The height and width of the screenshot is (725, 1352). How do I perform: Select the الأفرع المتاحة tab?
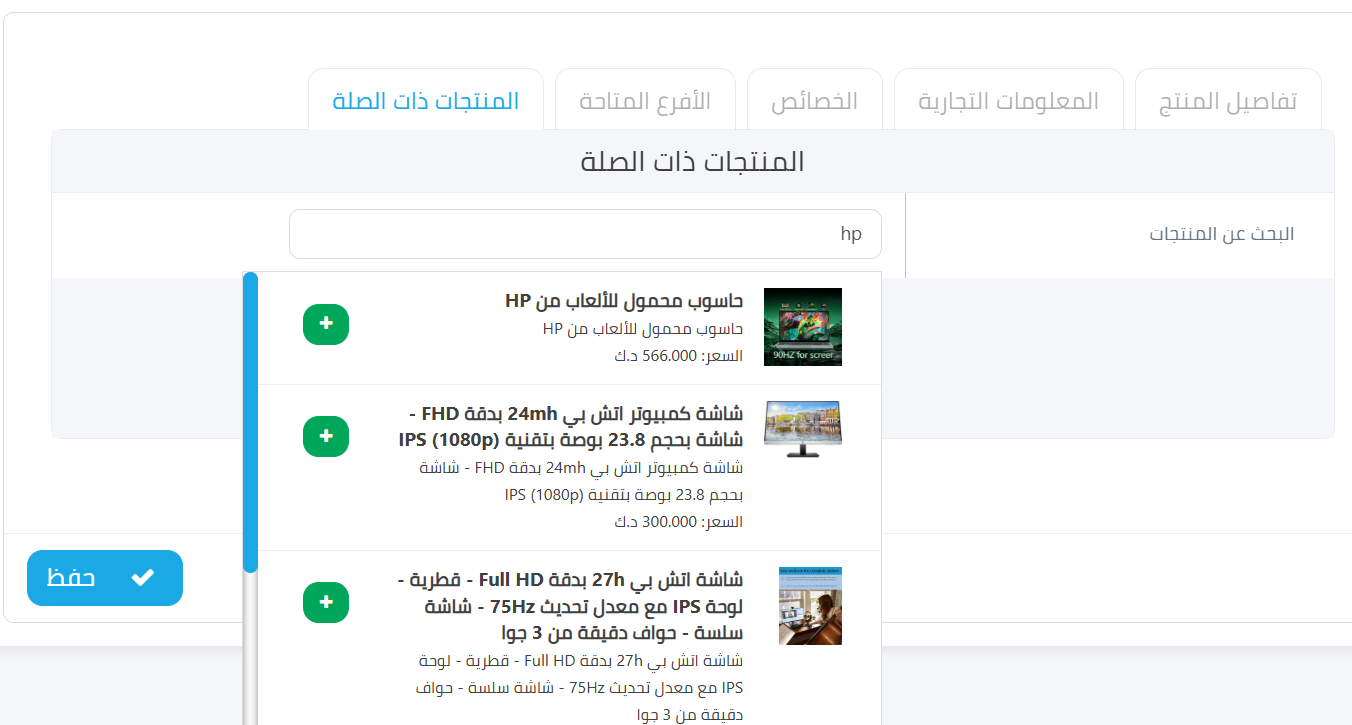pos(645,101)
